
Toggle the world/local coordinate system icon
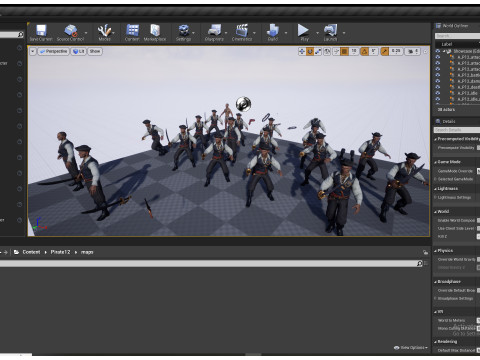pyautogui.click(x=327, y=51)
